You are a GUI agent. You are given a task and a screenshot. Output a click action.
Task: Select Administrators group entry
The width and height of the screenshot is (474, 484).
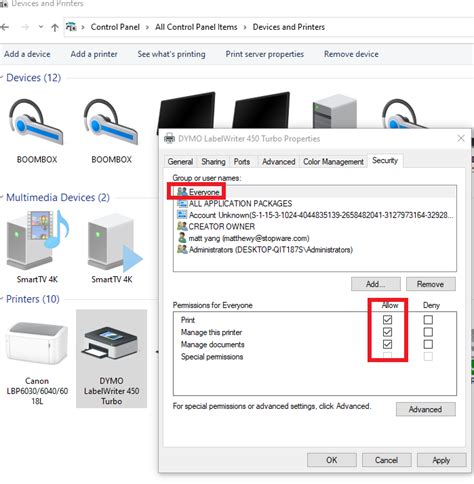click(x=315, y=250)
